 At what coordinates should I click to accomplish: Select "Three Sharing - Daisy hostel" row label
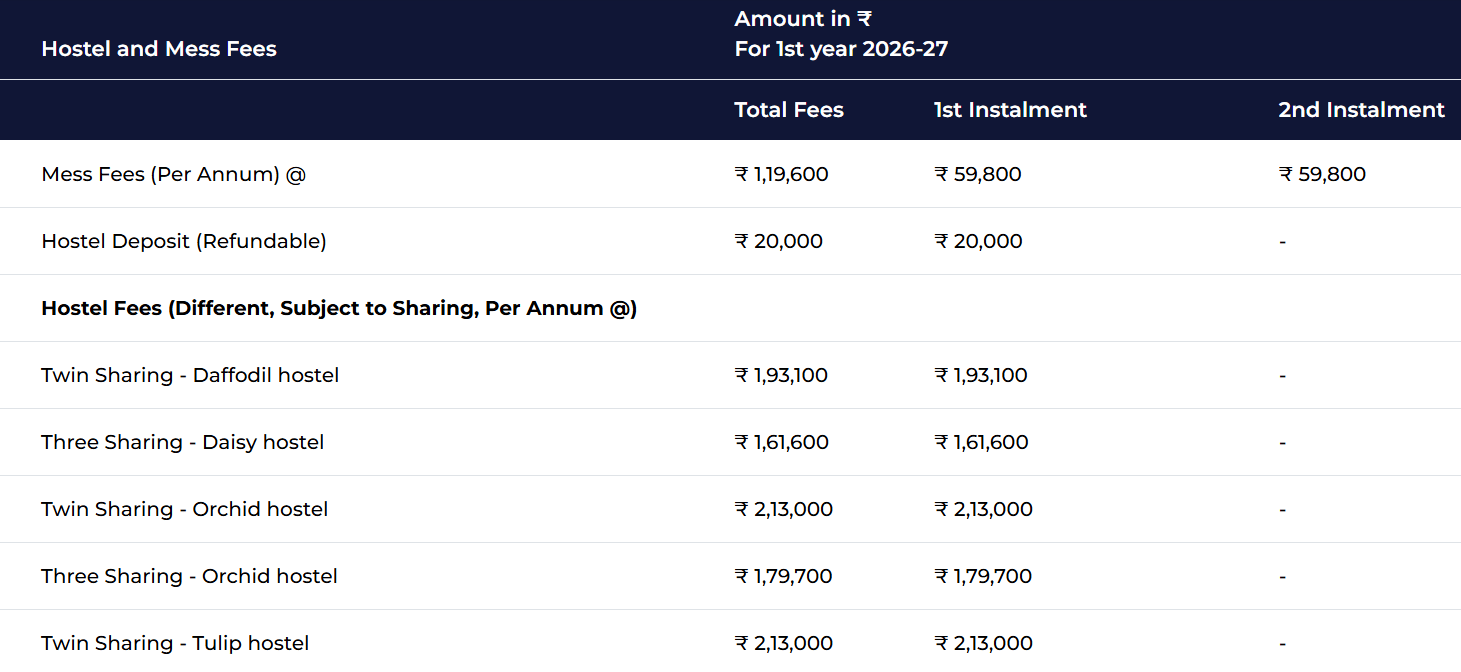183,442
